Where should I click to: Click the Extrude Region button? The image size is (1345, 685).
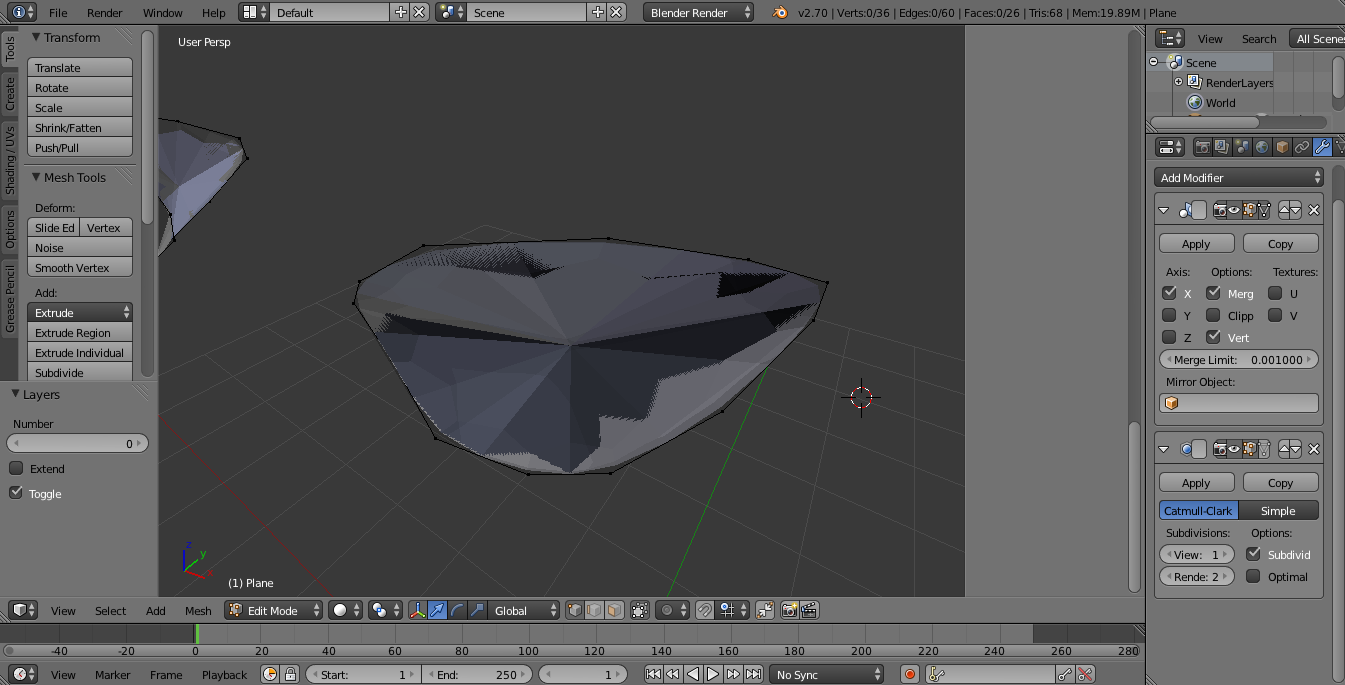point(80,332)
